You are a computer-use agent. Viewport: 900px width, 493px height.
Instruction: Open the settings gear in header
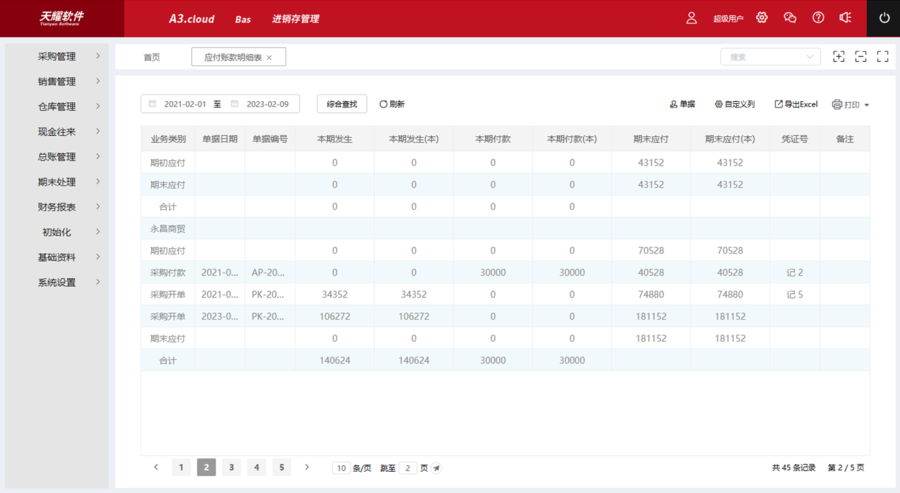(x=762, y=18)
